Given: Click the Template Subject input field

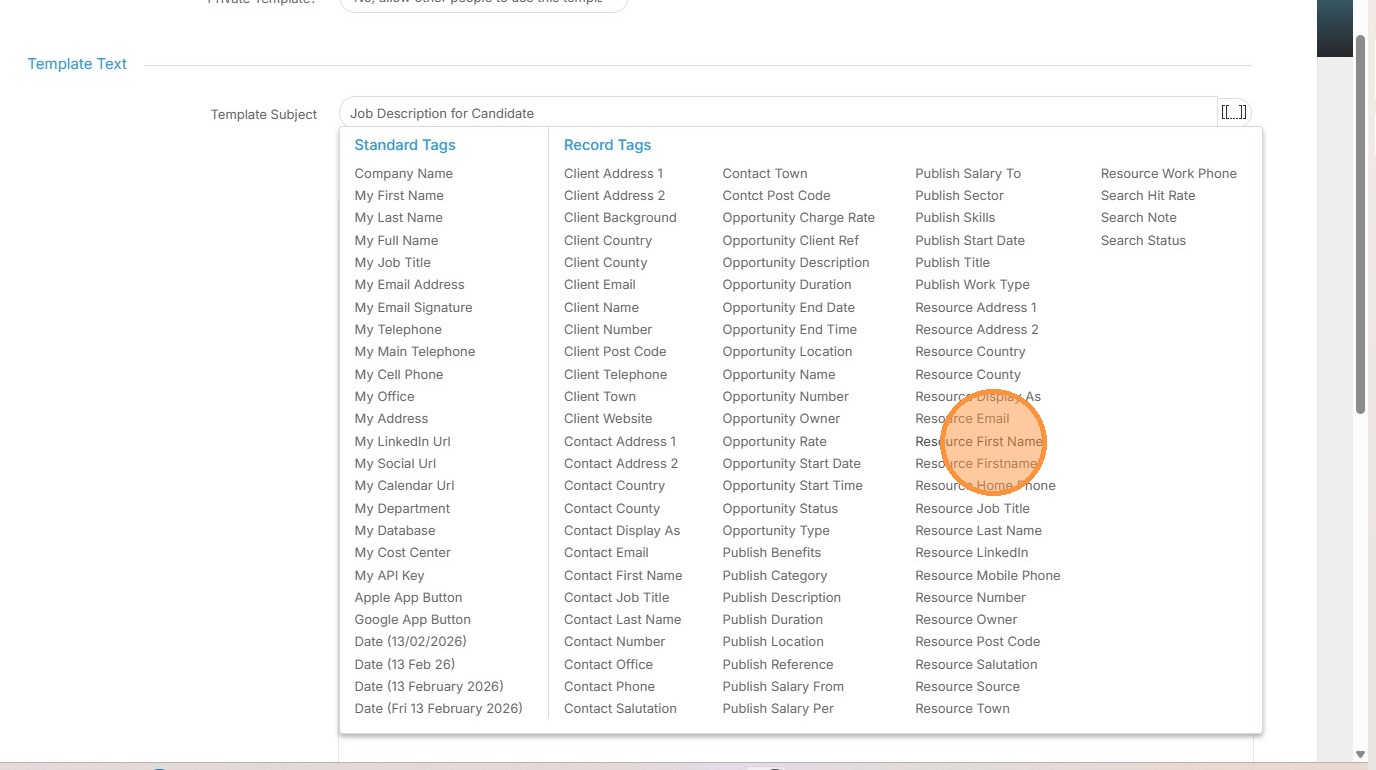Looking at the screenshot, I should click(777, 113).
